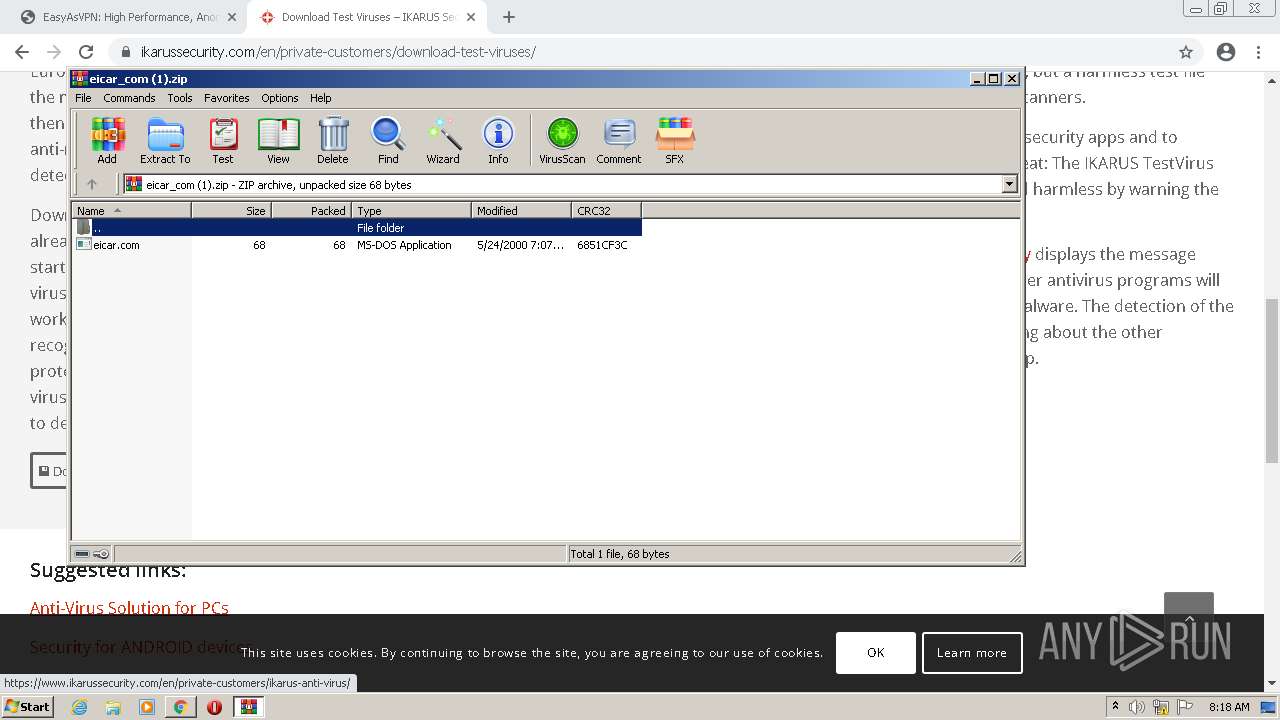
Task: Click the Extract To toolbar icon
Action: (x=165, y=140)
